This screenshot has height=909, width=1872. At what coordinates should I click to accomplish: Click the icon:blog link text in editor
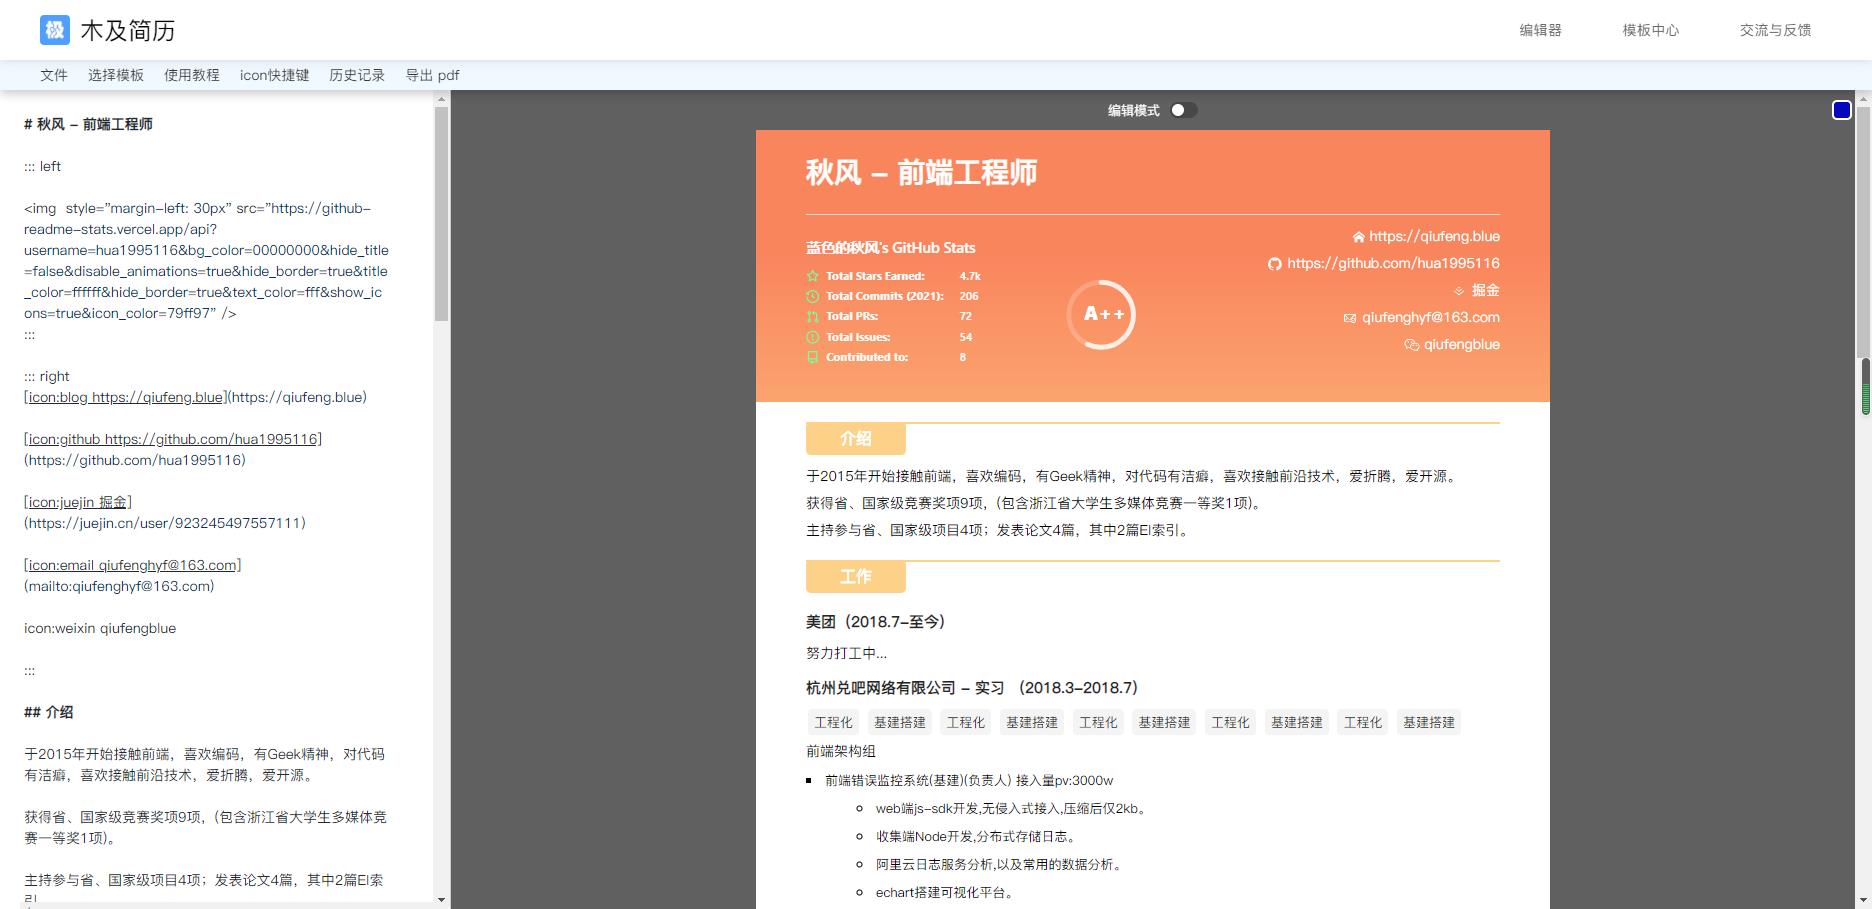(126, 397)
